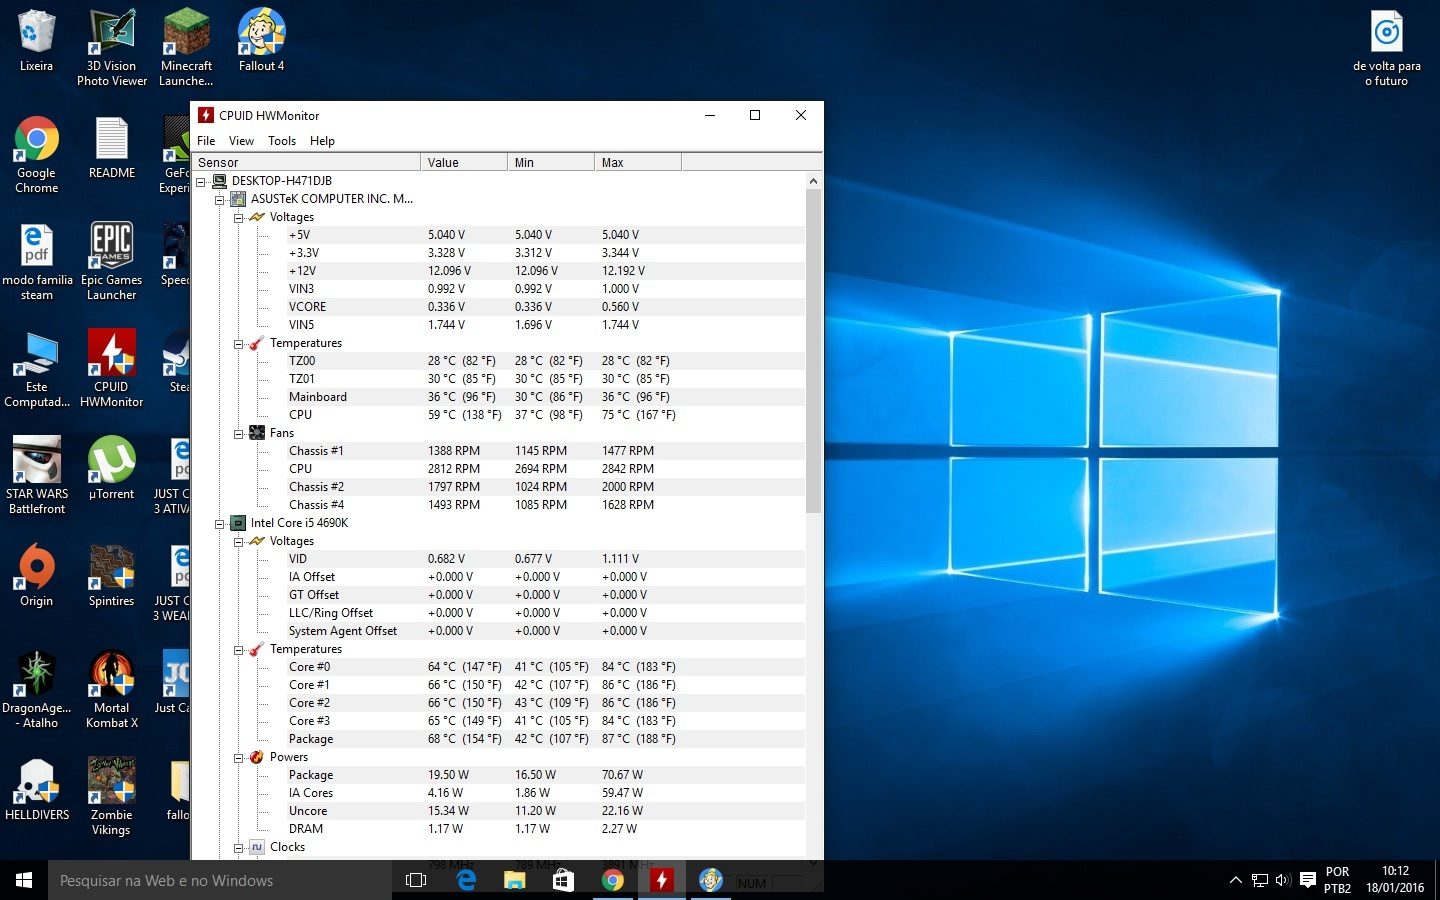The width and height of the screenshot is (1440, 900).
Task: Select the Fallout 4 desktop icon
Action: [261, 41]
